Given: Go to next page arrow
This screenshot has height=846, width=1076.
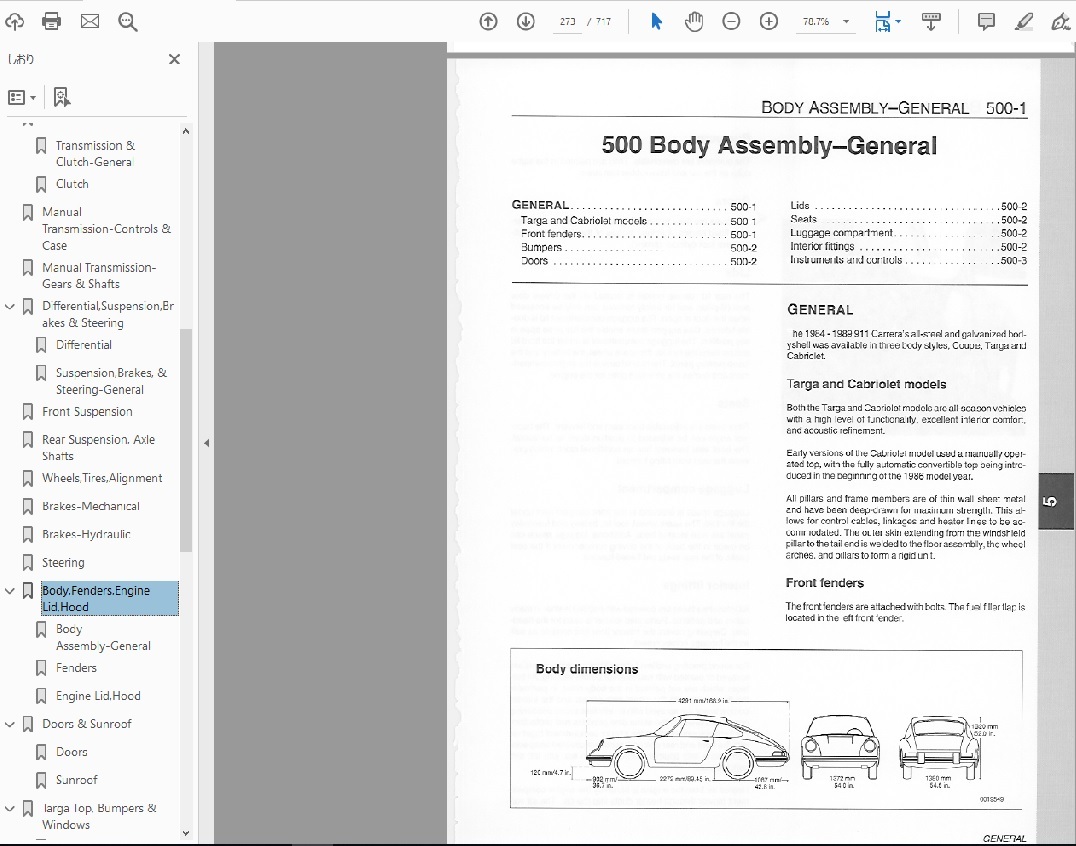Looking at the screenshot, I should pos(526,22).
